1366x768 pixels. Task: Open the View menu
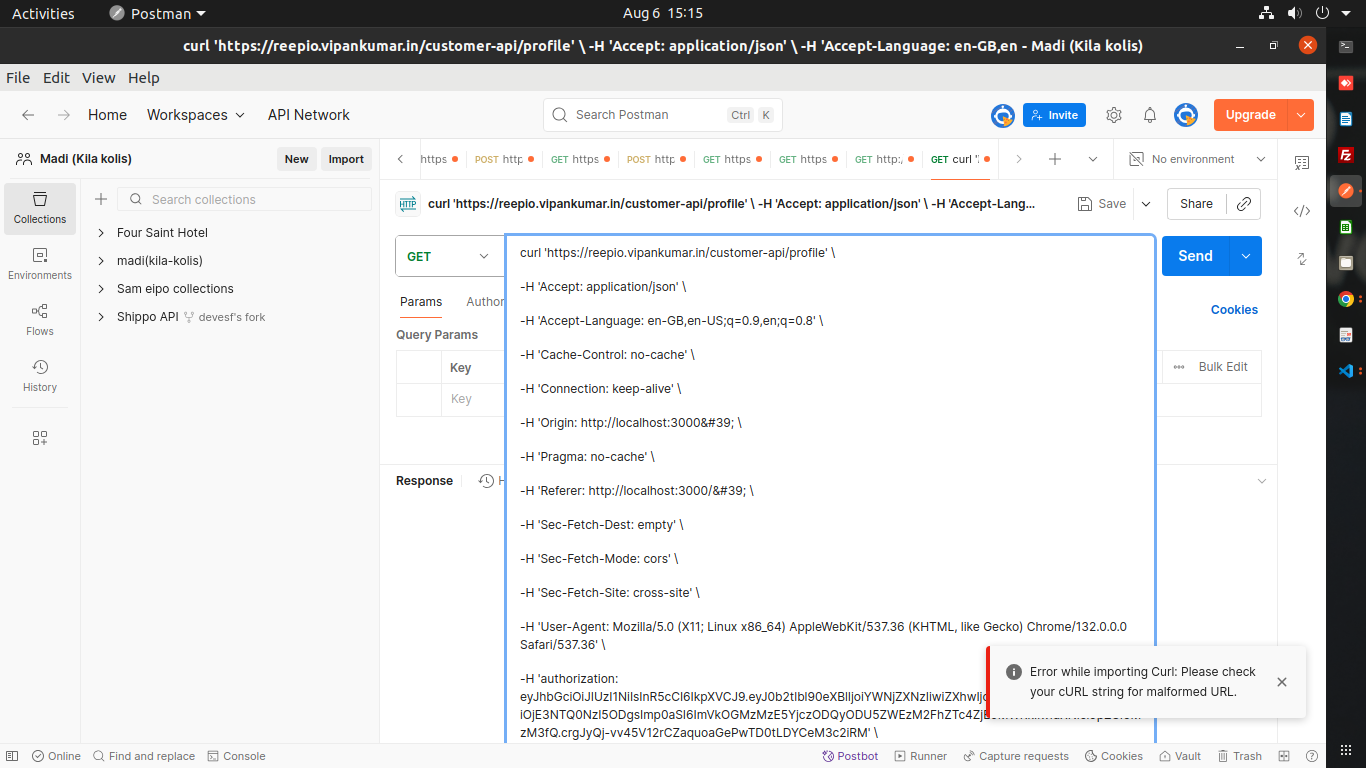pyautogui.click(x=98, y=78)
